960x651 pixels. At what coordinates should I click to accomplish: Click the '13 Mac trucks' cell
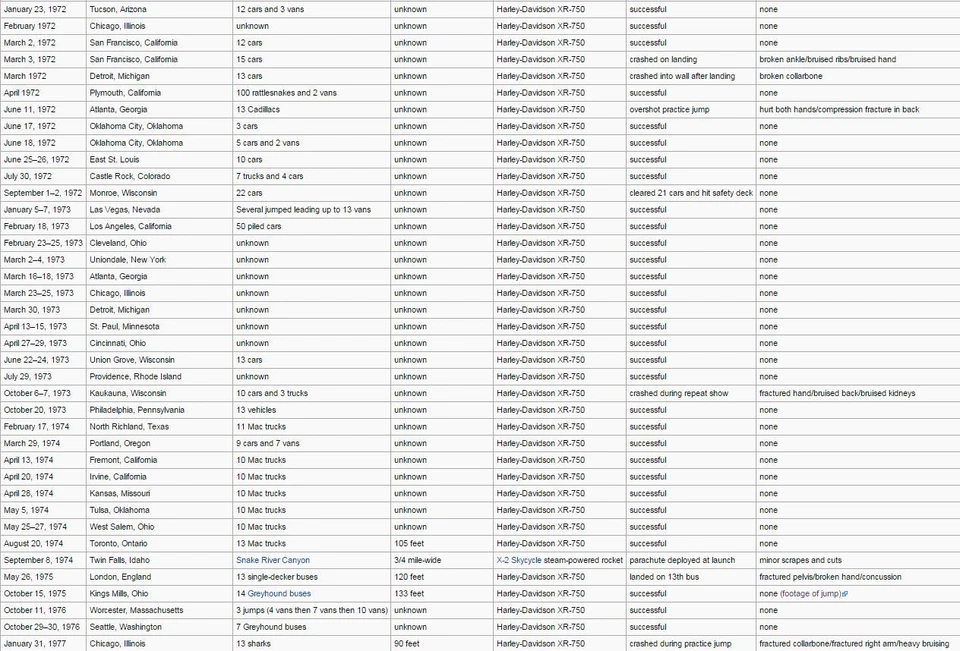pos(312,543)
